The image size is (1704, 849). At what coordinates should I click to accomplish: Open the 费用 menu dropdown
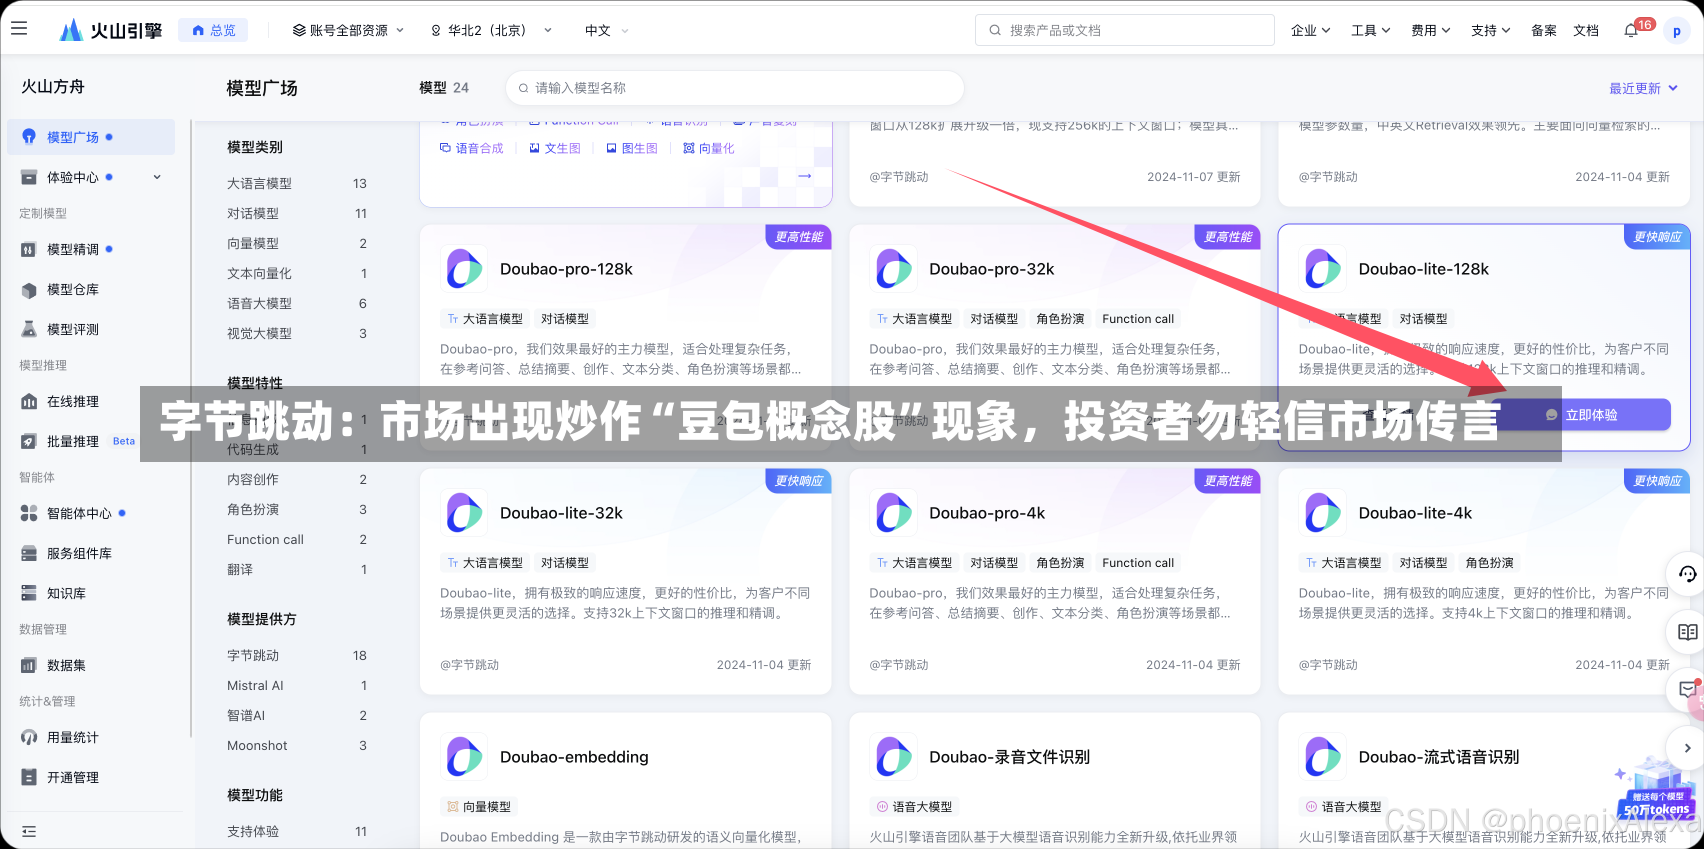[1430, 30]
